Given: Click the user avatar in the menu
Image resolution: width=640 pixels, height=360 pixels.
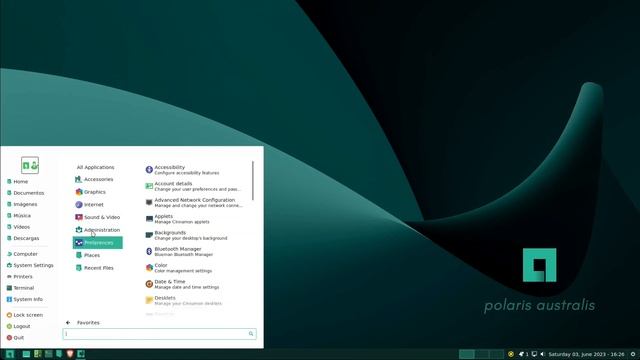Looking at the screenshot, I should [x=30, y=165].
